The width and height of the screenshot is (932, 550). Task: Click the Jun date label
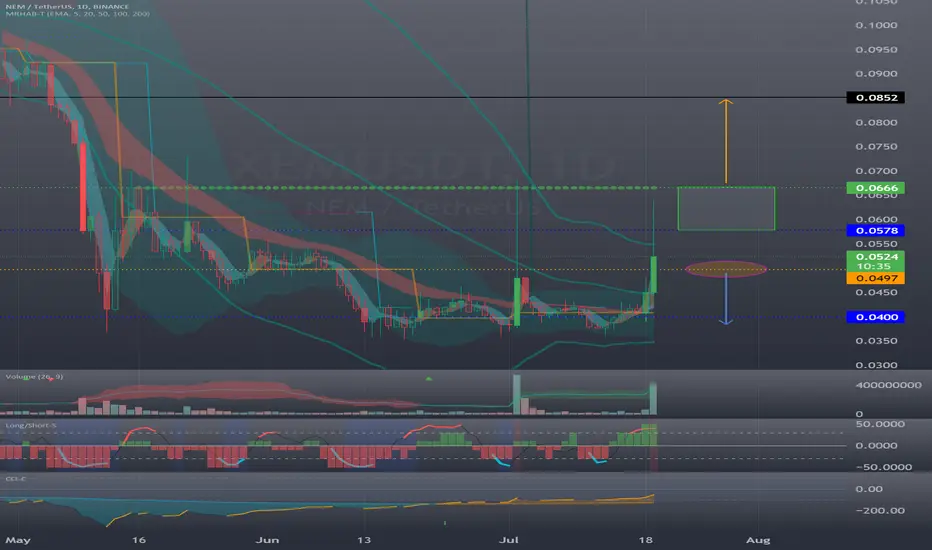267,540
